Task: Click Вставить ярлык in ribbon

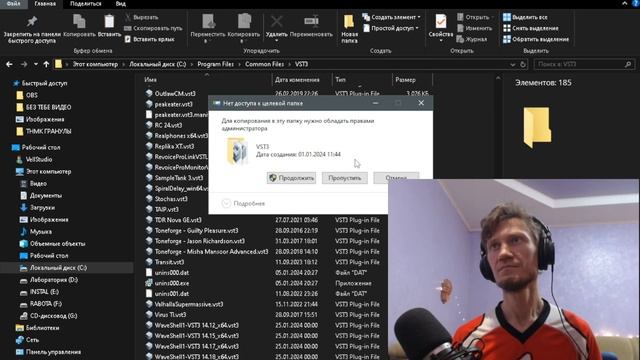Action: (149, 39)
